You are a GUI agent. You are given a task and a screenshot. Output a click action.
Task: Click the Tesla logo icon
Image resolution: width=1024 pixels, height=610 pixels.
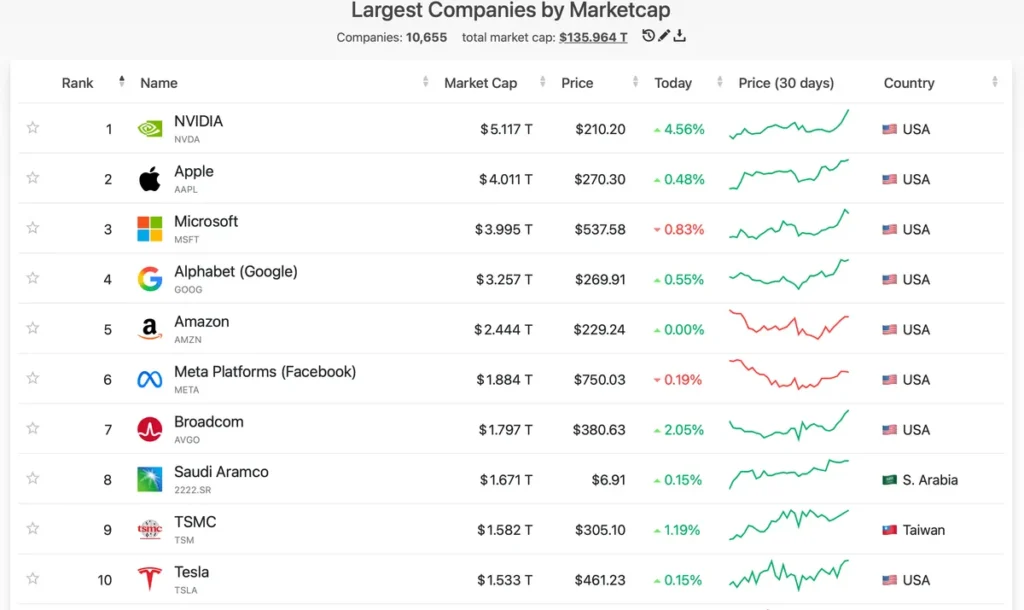(150, 579)
